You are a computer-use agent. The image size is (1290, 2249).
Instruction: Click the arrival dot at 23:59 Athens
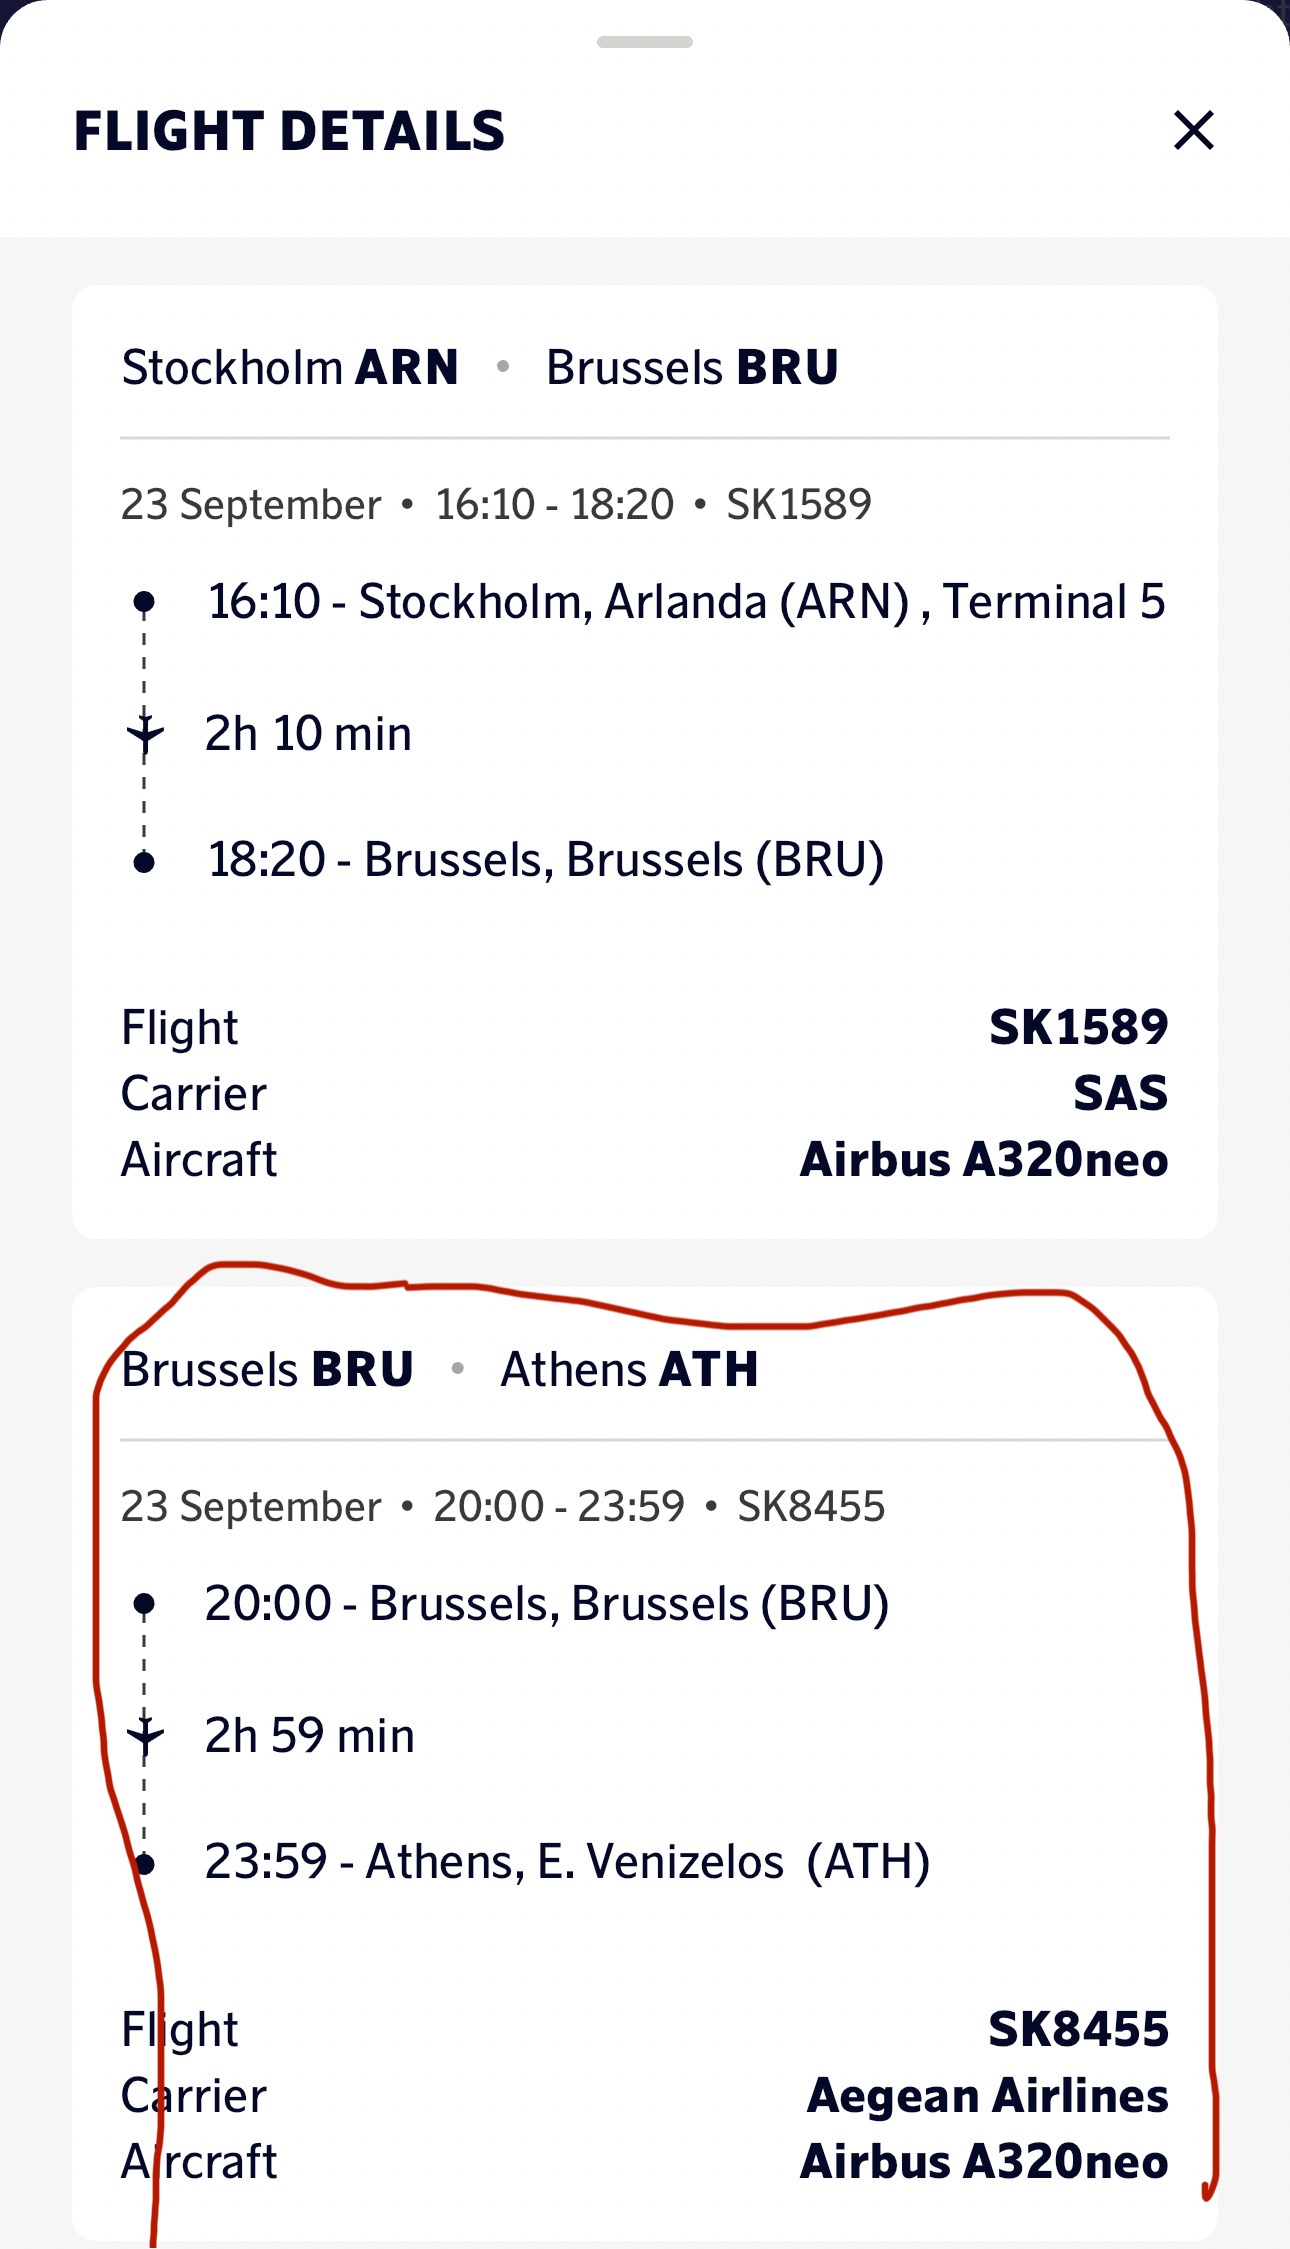click(146, 1864)
